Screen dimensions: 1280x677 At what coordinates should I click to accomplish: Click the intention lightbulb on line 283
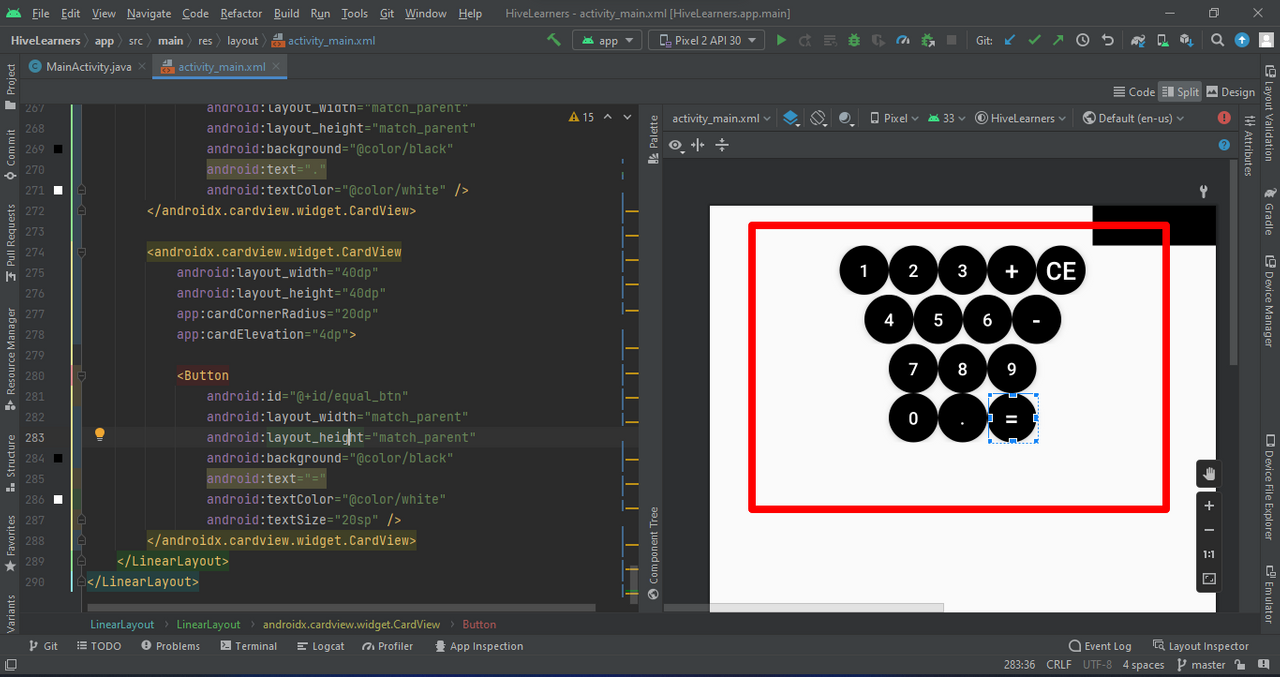point(100,435)
